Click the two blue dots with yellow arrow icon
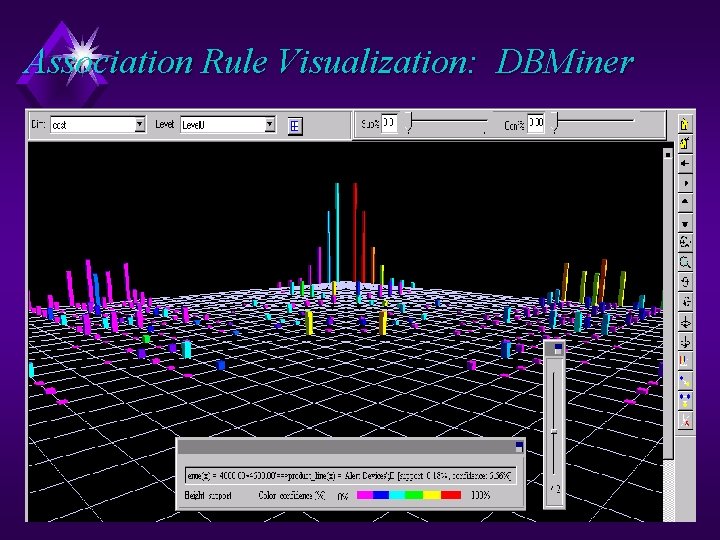This screenshot has height=540, width=720. (x=685, y=400)
